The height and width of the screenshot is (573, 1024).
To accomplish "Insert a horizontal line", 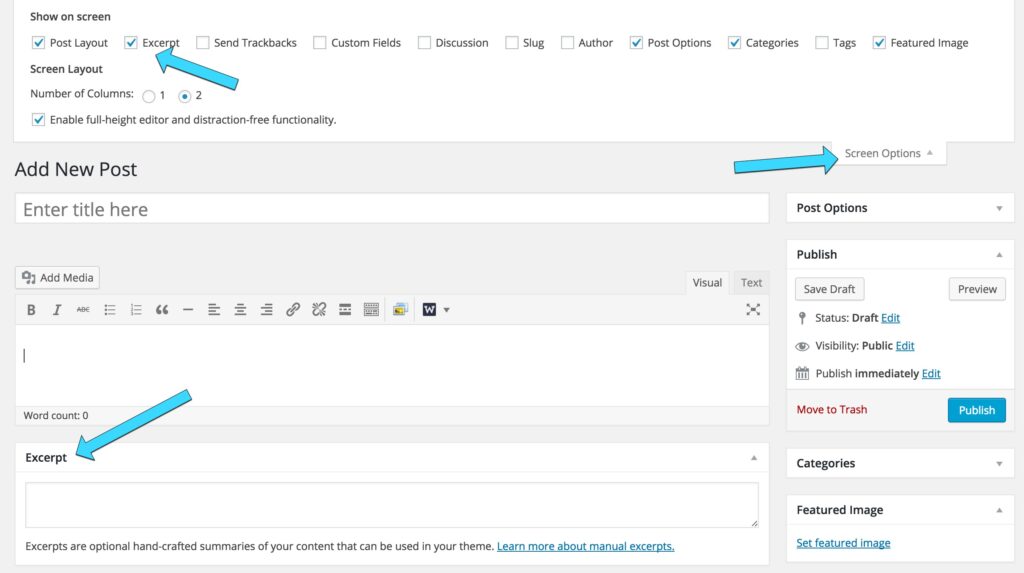I will [188, 310].
